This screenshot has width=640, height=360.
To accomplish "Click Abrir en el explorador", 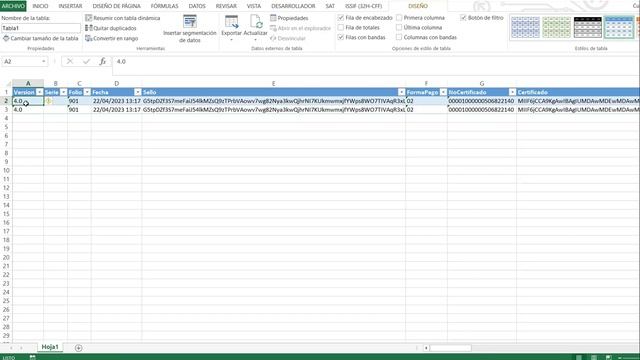I will click(300, 28).
